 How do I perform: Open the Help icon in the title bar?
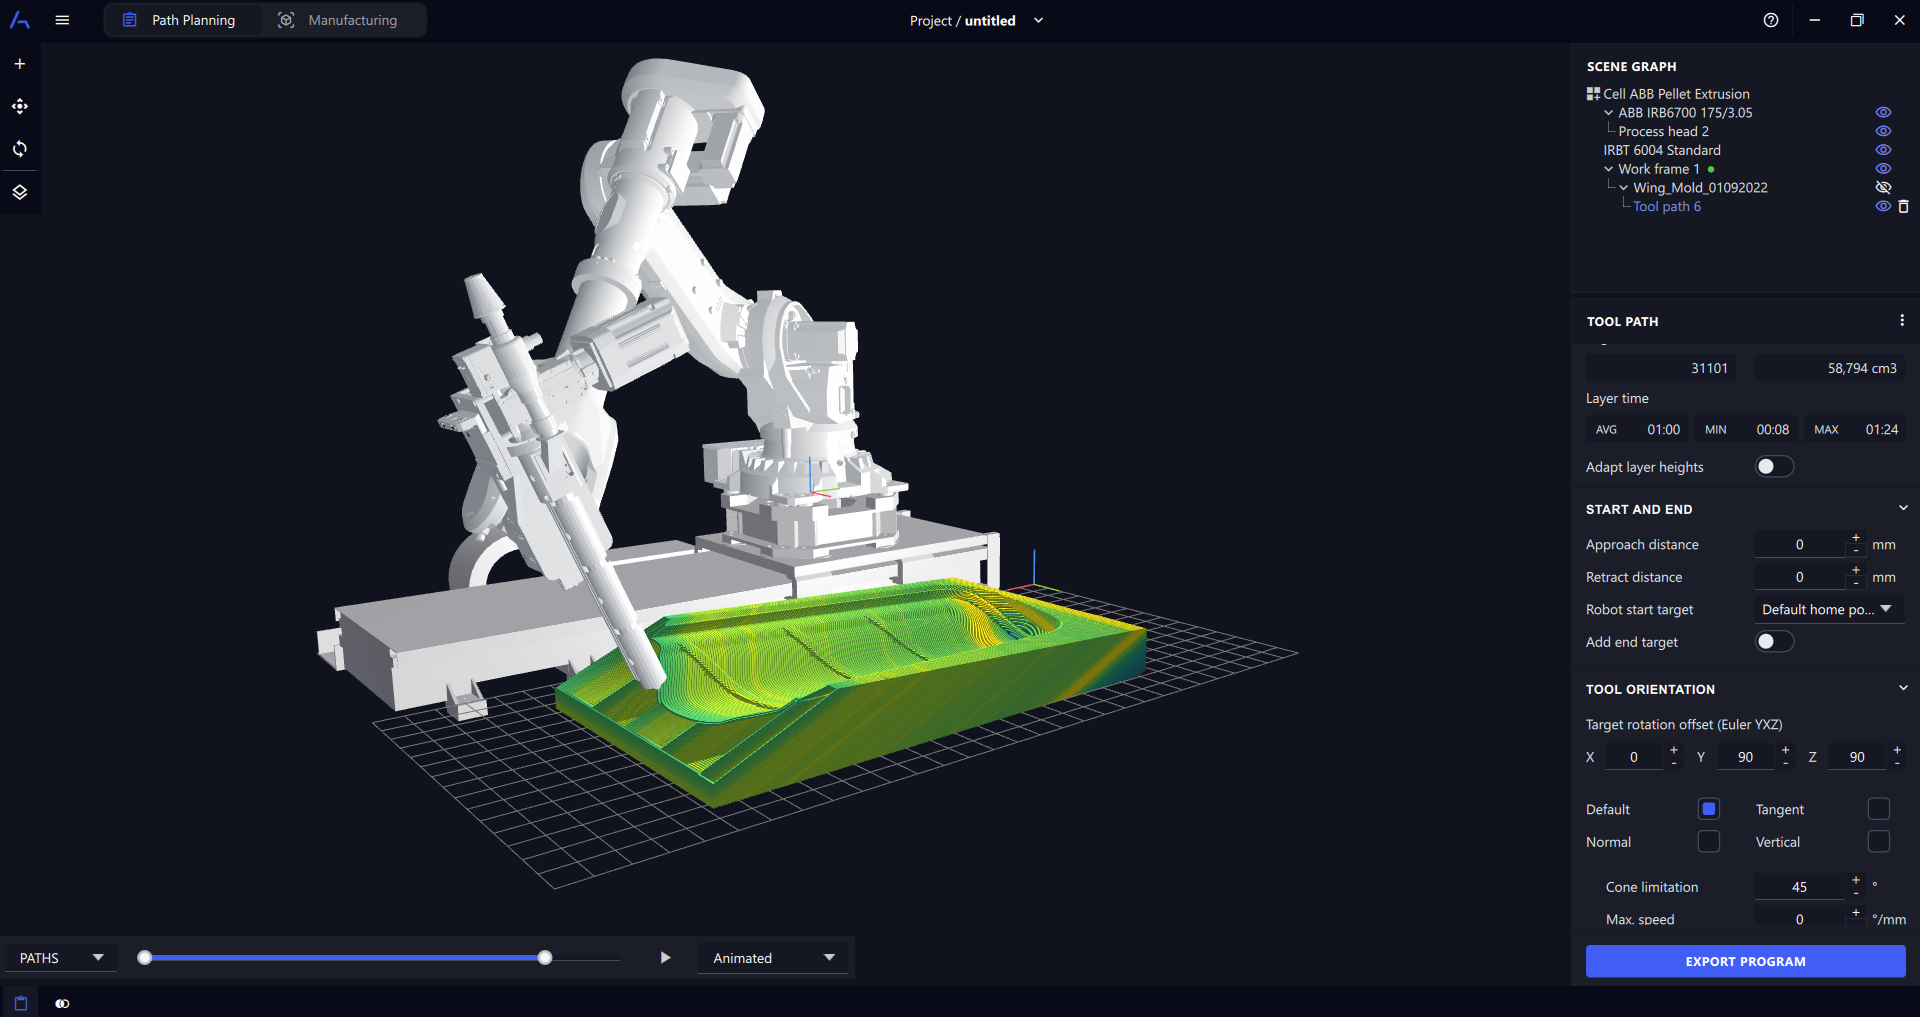pyautogui.click(x=1770, y=20)
